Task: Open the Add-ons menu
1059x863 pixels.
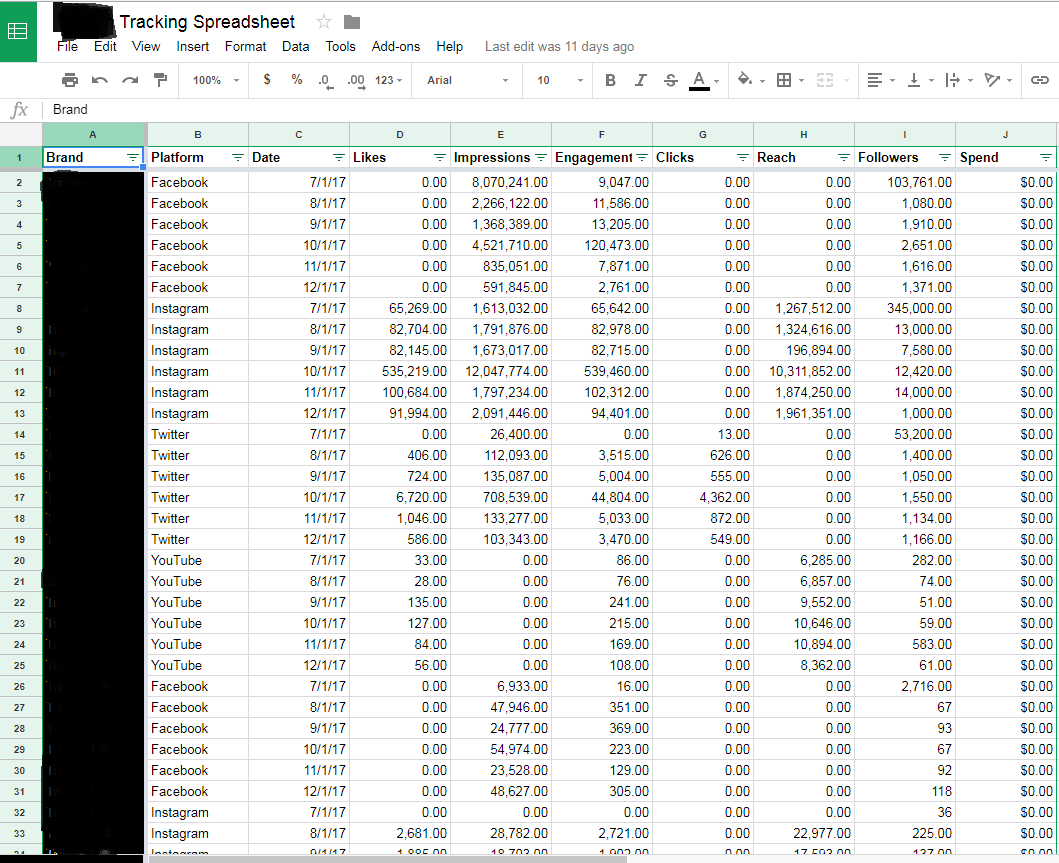Action: 396,47
